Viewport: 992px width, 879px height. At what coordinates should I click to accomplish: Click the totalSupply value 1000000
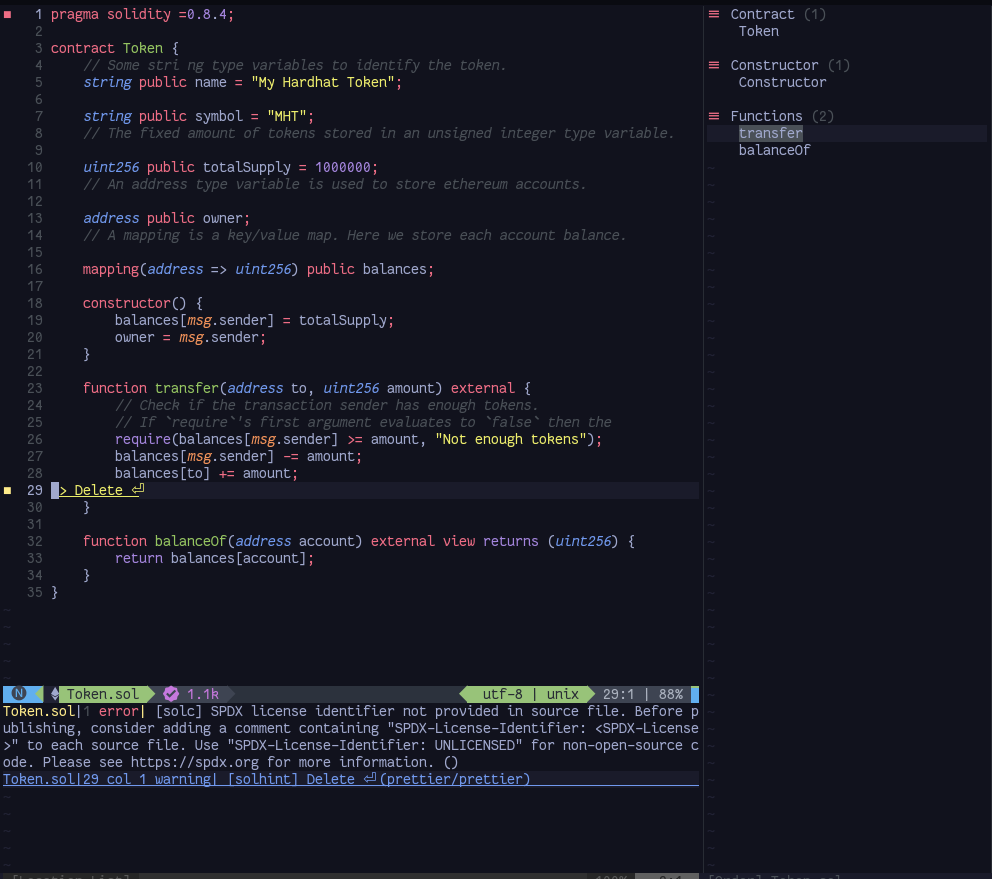tap(342, 168)
